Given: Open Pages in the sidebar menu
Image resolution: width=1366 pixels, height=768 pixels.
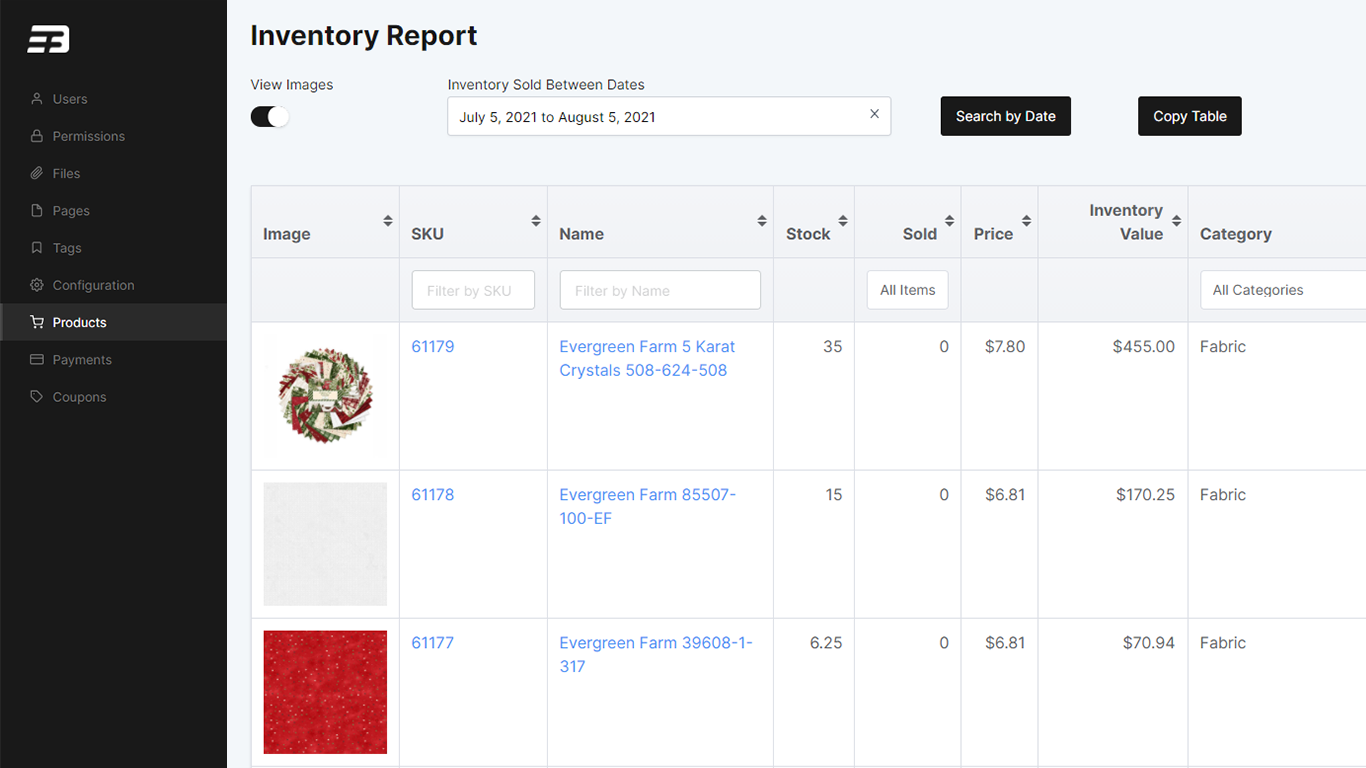Looking at the screenshot, I should [x=71, y=211].
